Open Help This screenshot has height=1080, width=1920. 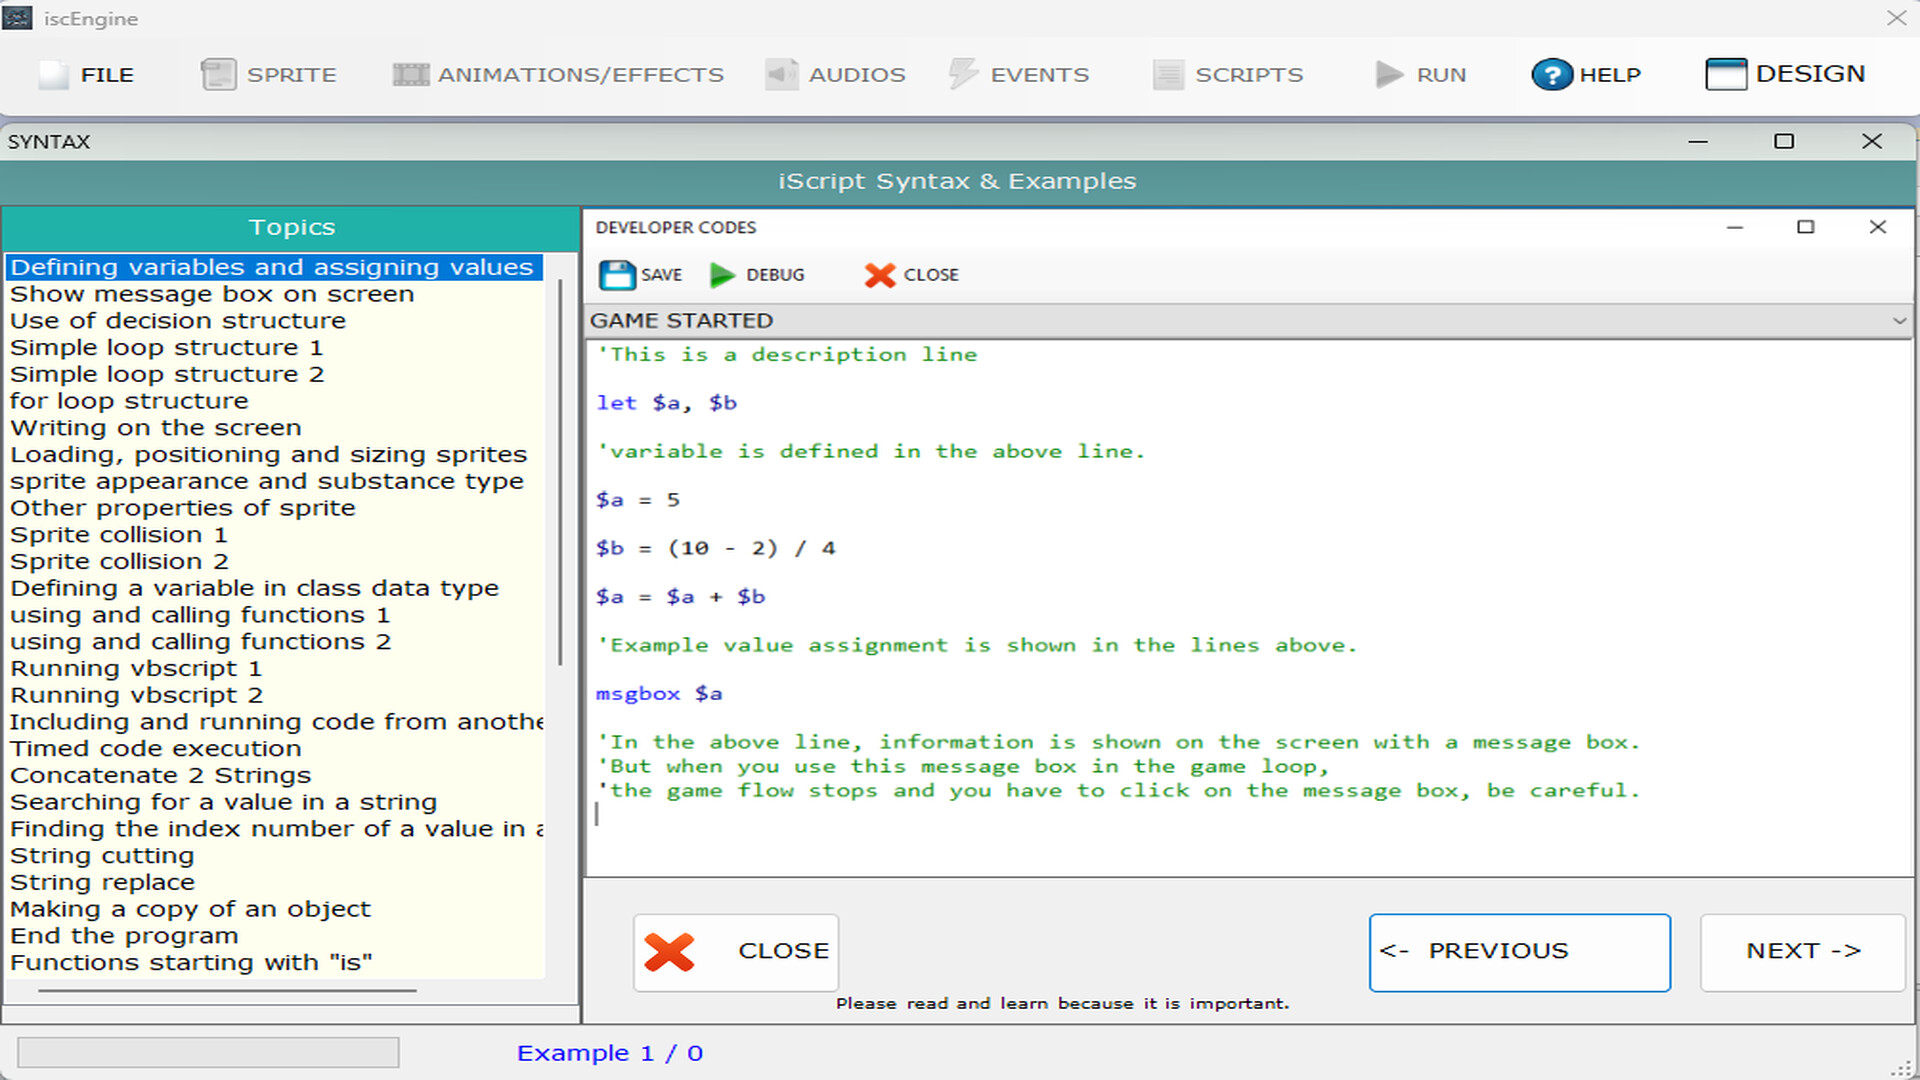click(x=1586, y=74)
